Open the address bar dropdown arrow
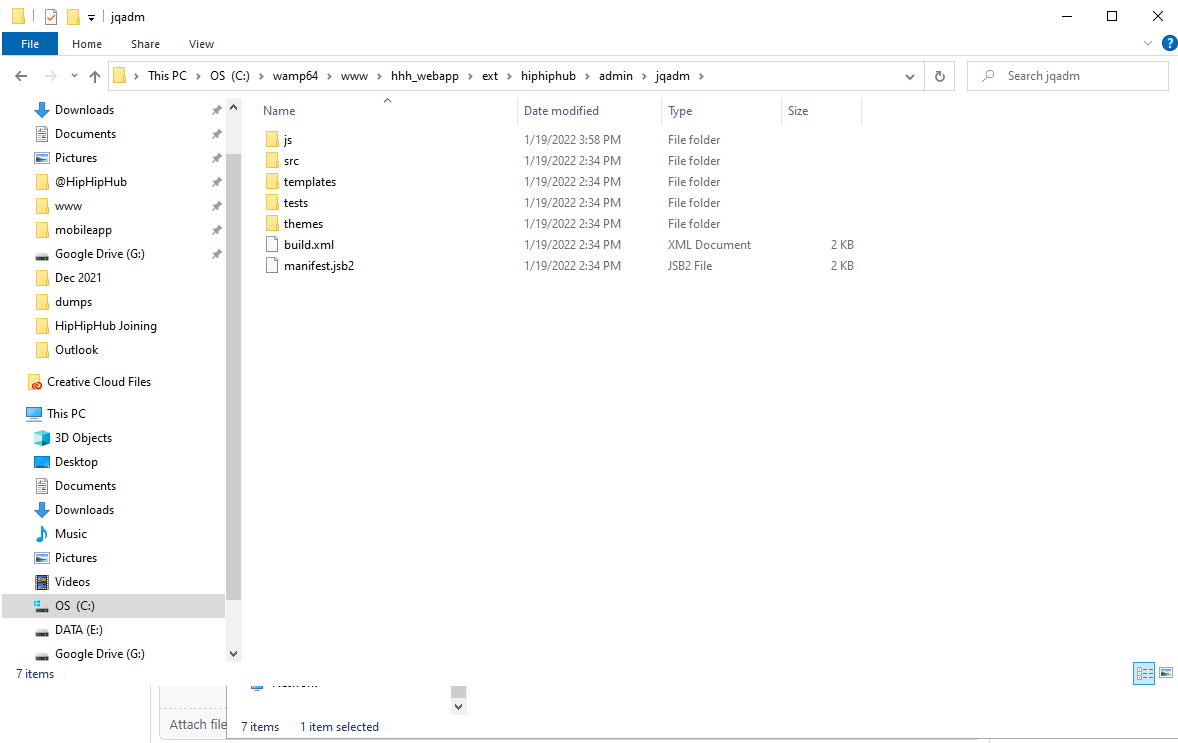Viewport: 1178px width, 743px height. pos(909,75)
